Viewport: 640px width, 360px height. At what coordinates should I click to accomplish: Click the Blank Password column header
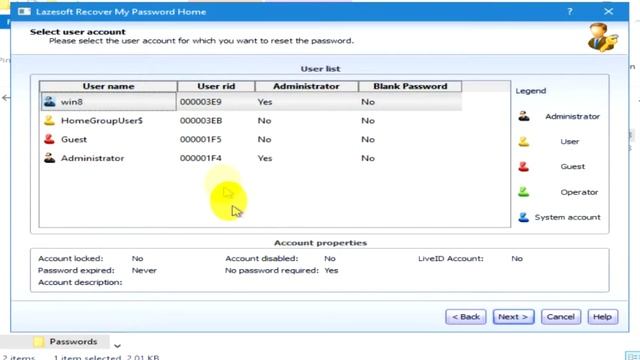point(410,86)
